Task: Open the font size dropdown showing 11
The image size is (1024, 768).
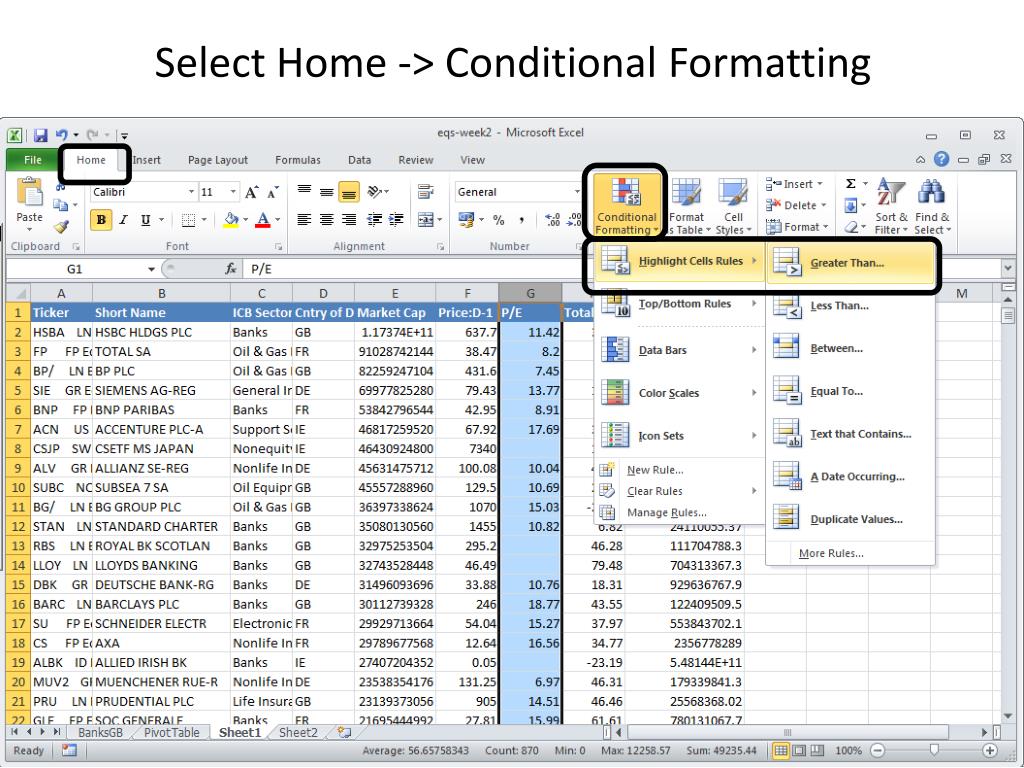Action: (232, 192)
